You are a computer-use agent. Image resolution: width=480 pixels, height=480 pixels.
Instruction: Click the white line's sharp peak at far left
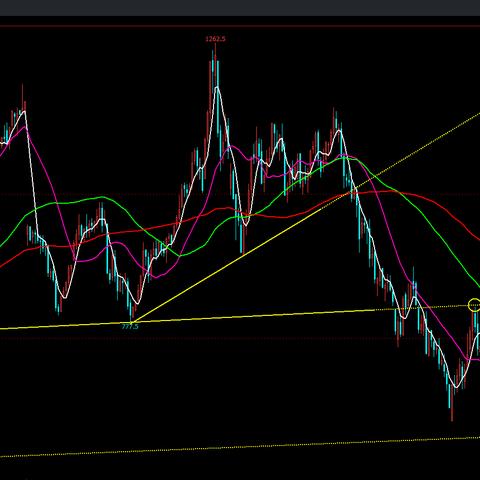pyautogui.click(x=24, y=112)
